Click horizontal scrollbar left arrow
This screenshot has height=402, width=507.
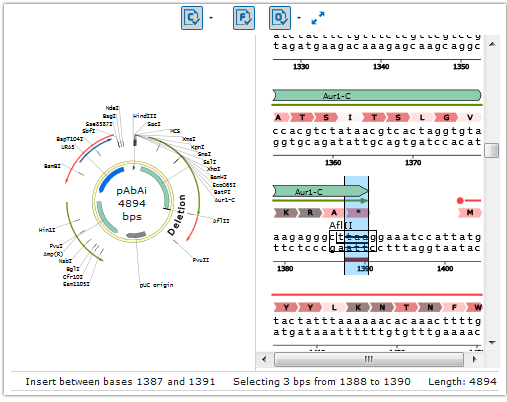pyautogui.click(x=264, y=359)
